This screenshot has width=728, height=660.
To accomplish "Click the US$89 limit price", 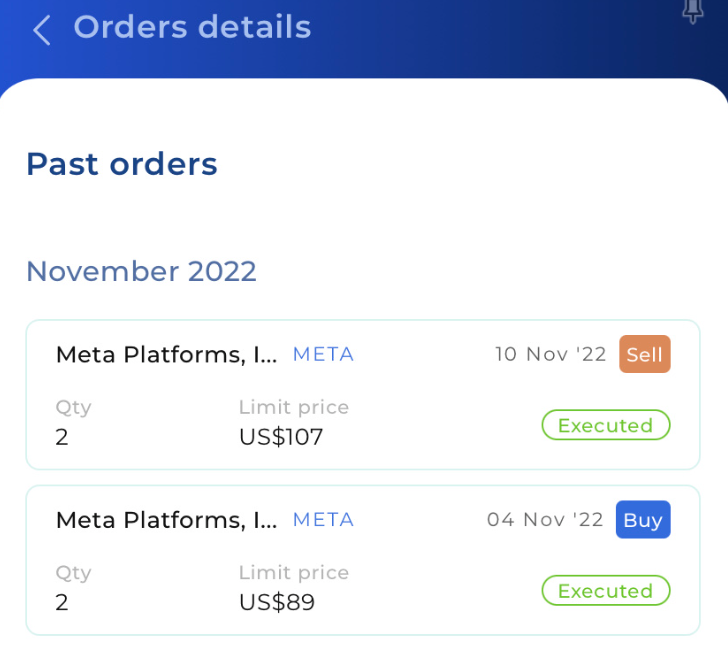I will [277, 603].
